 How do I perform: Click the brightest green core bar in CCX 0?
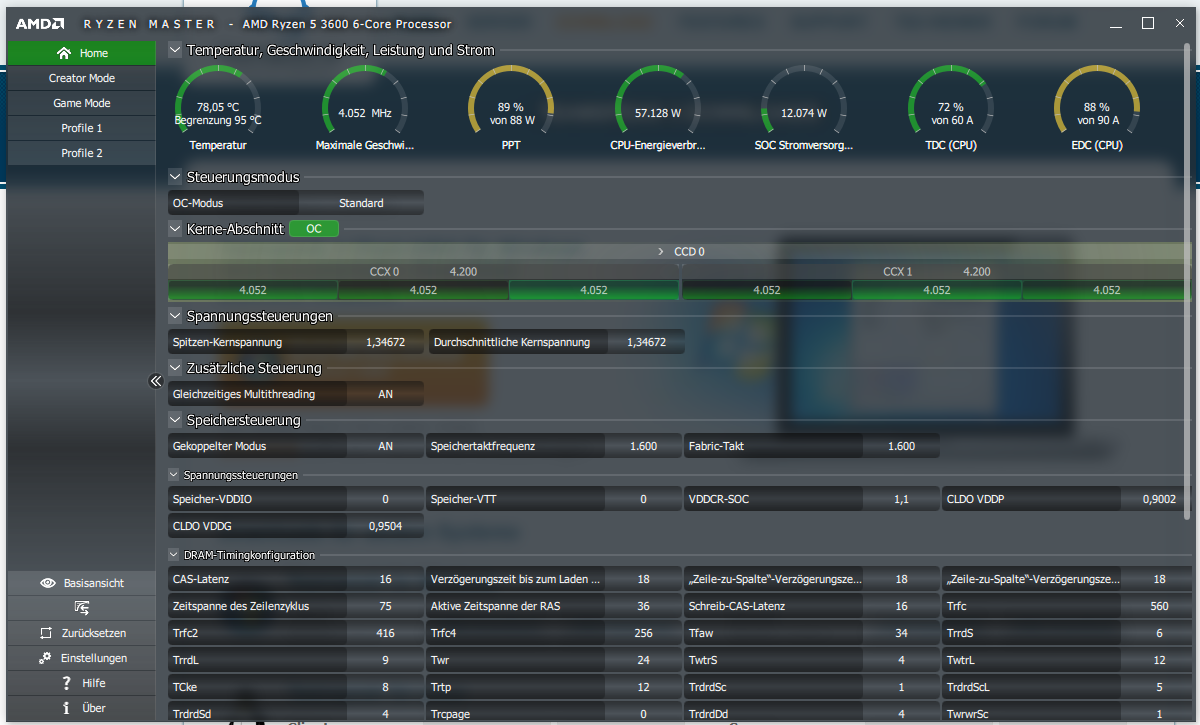pos(594,290)
